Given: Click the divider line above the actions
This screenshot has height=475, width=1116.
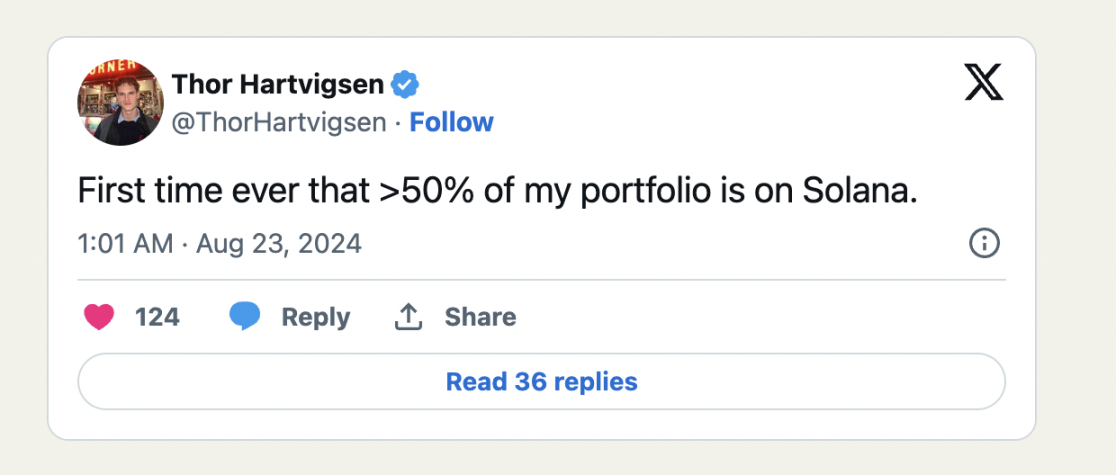Looking at the screenshot, I should pyautogui.click(x=541, y=280).
